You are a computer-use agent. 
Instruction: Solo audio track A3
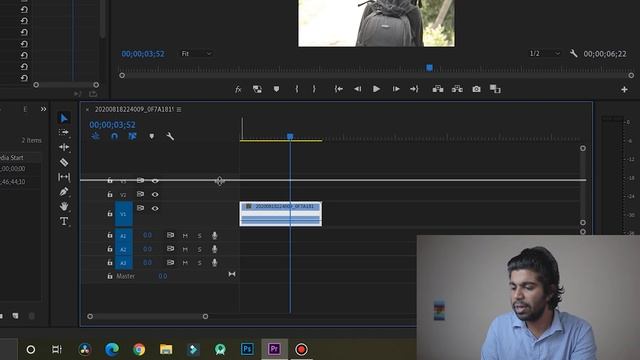coord(200,263)
